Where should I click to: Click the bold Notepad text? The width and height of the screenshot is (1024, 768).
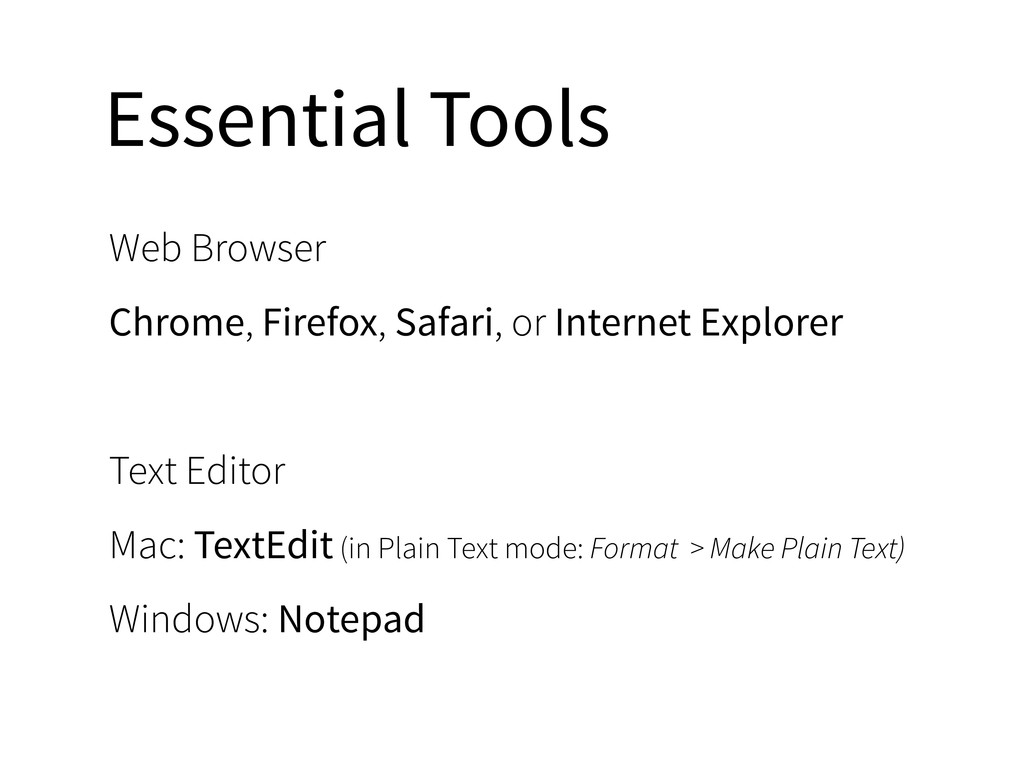click(x=352, y=620)
